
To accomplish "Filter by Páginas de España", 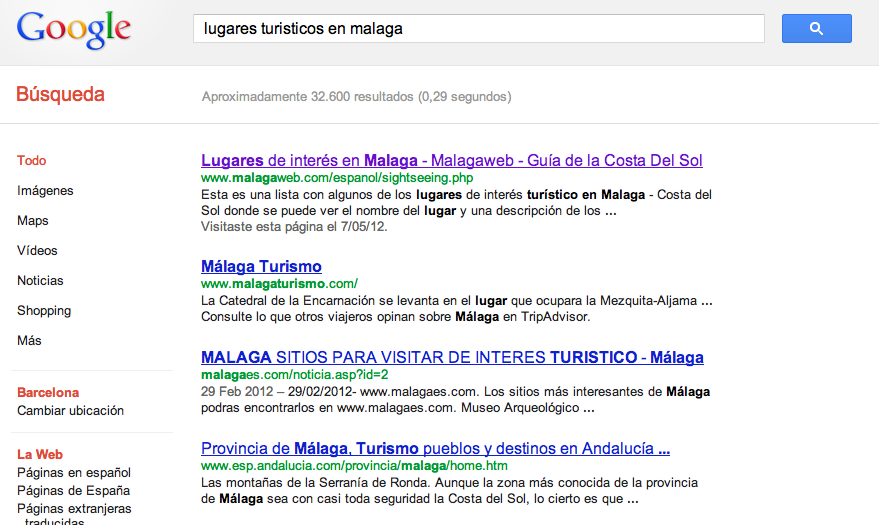I will click(73, 491).
